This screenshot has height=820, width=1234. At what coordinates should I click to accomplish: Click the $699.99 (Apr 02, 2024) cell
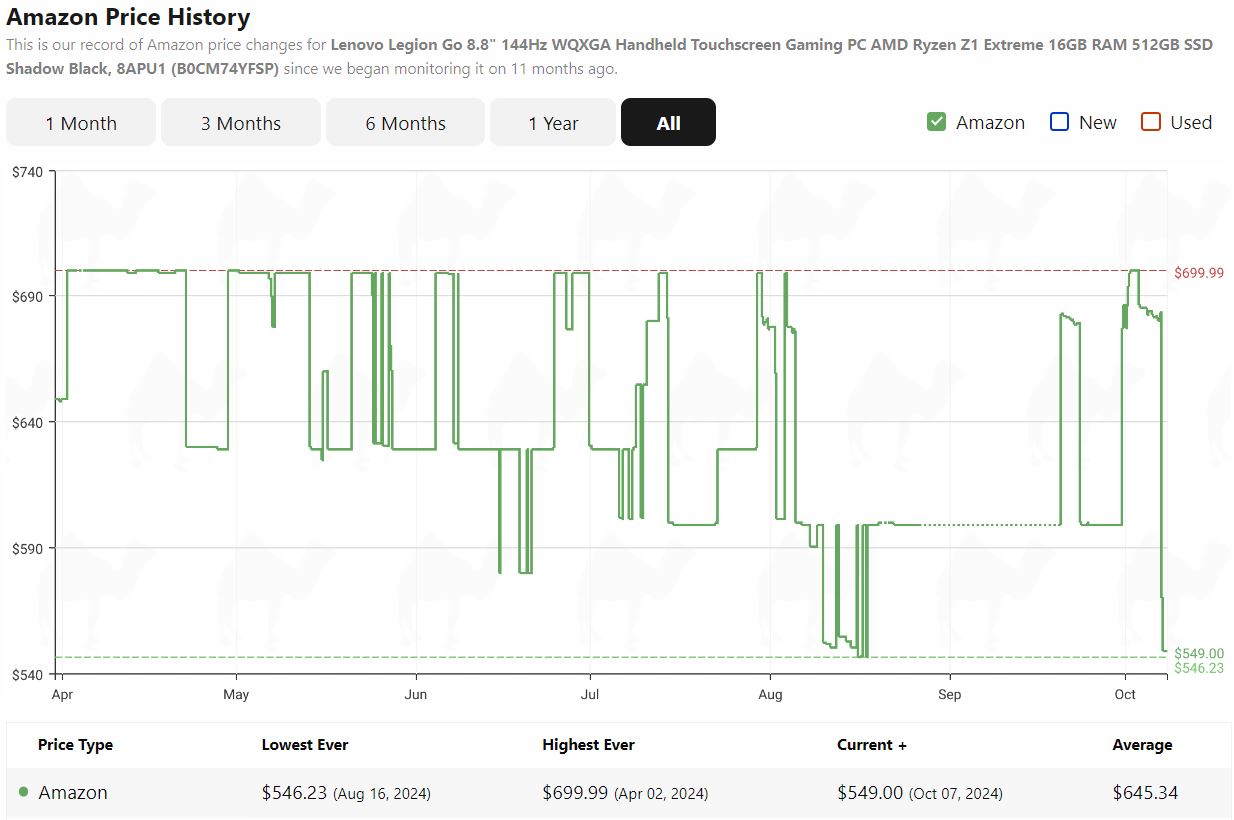point(625,793)
